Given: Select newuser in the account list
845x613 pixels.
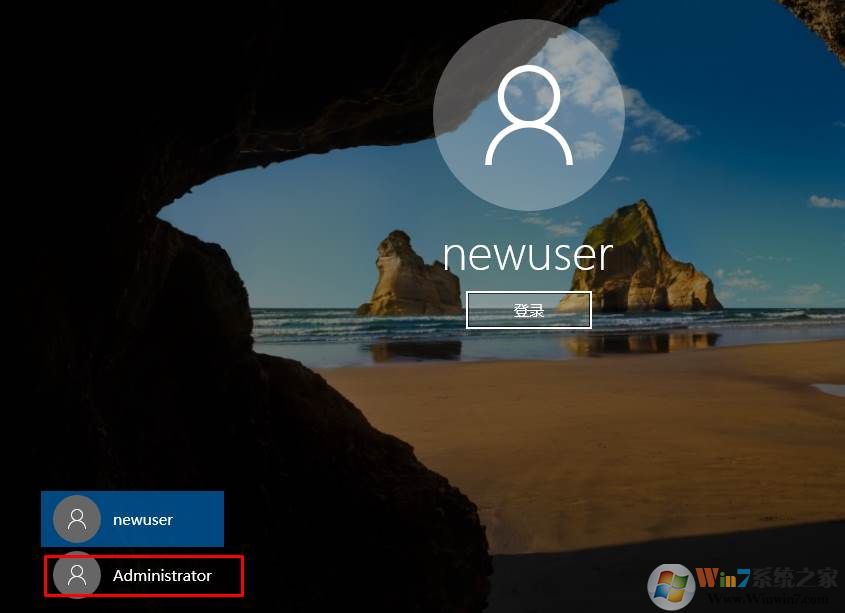Looking at the screenshot, I should [133, 519].
